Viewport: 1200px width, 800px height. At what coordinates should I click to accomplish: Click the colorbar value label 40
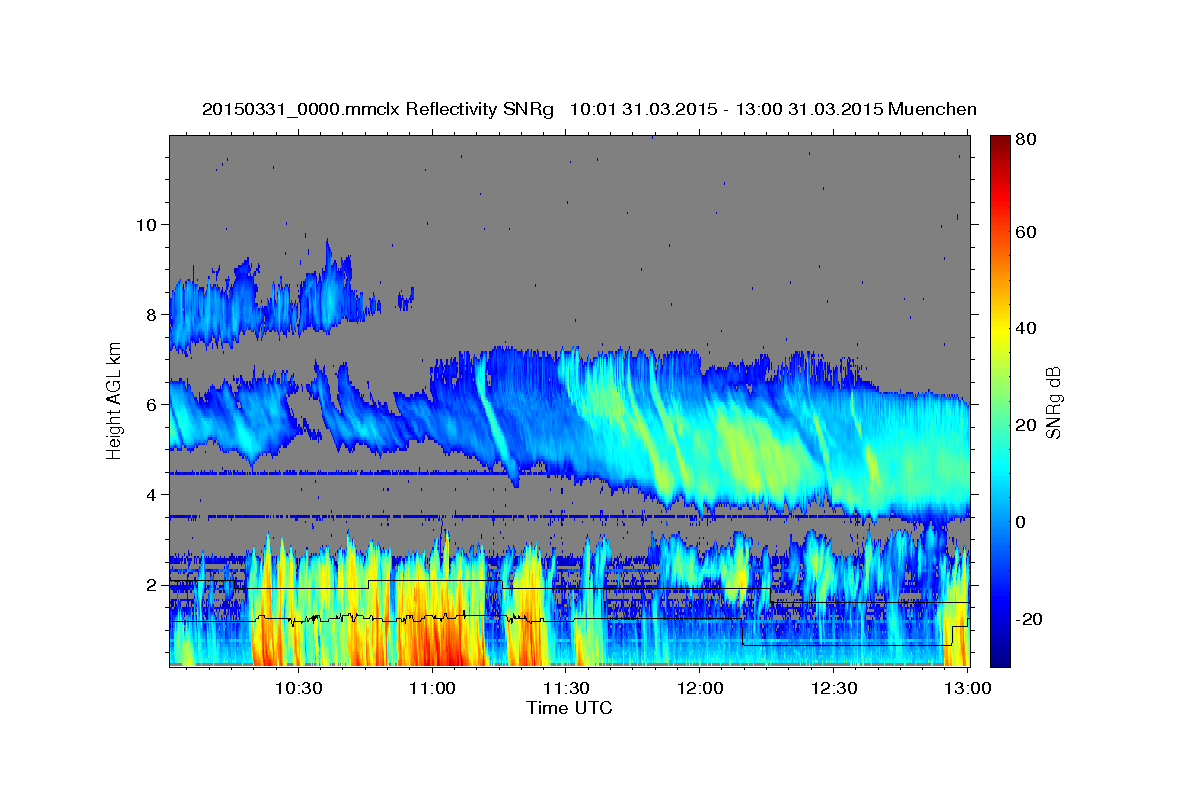tap(1027, 329)
